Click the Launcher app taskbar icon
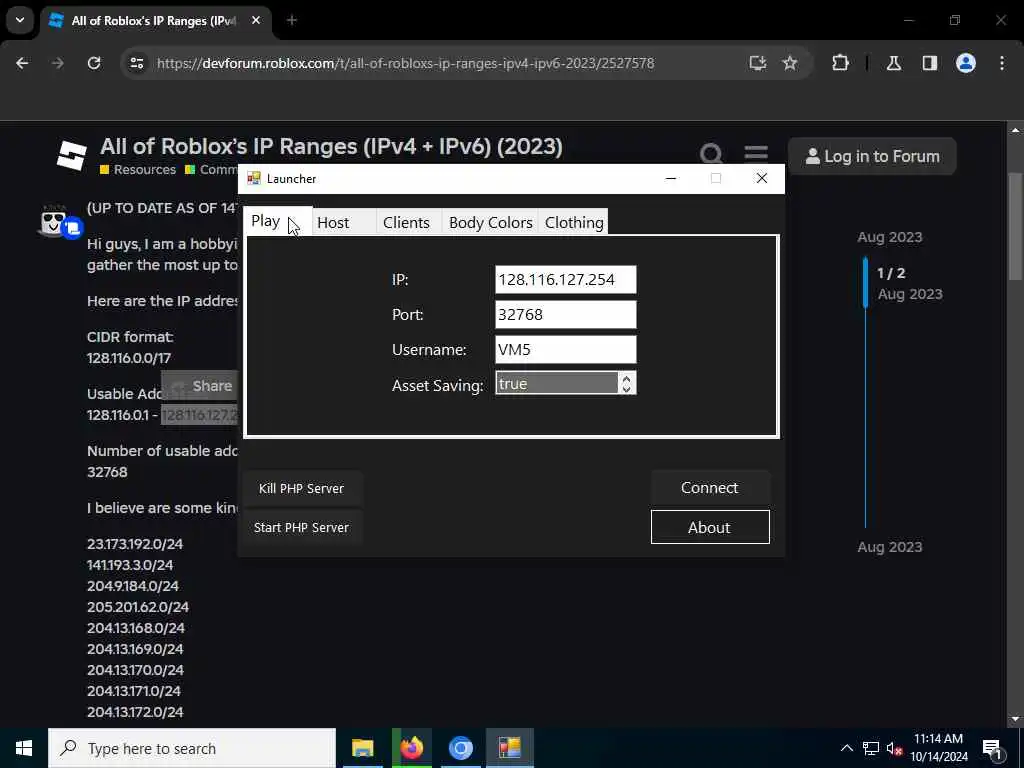 pyautogui.click(x=509, y=748)
